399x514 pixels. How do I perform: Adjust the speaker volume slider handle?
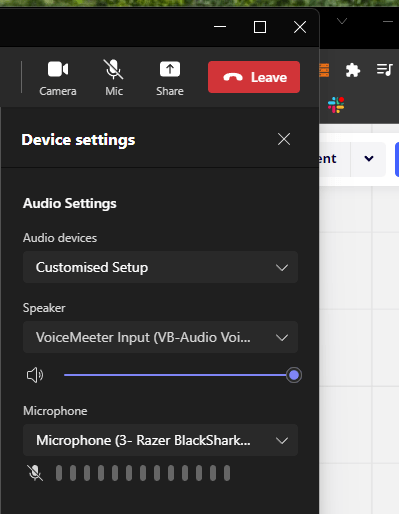pyautogui.click(x=294, y=375)
